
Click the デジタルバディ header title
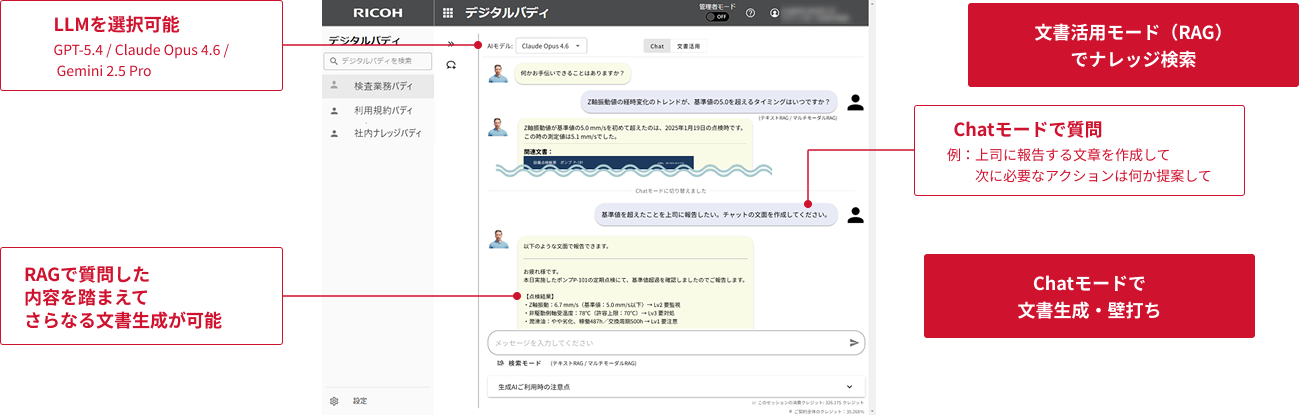pos(508,13)
